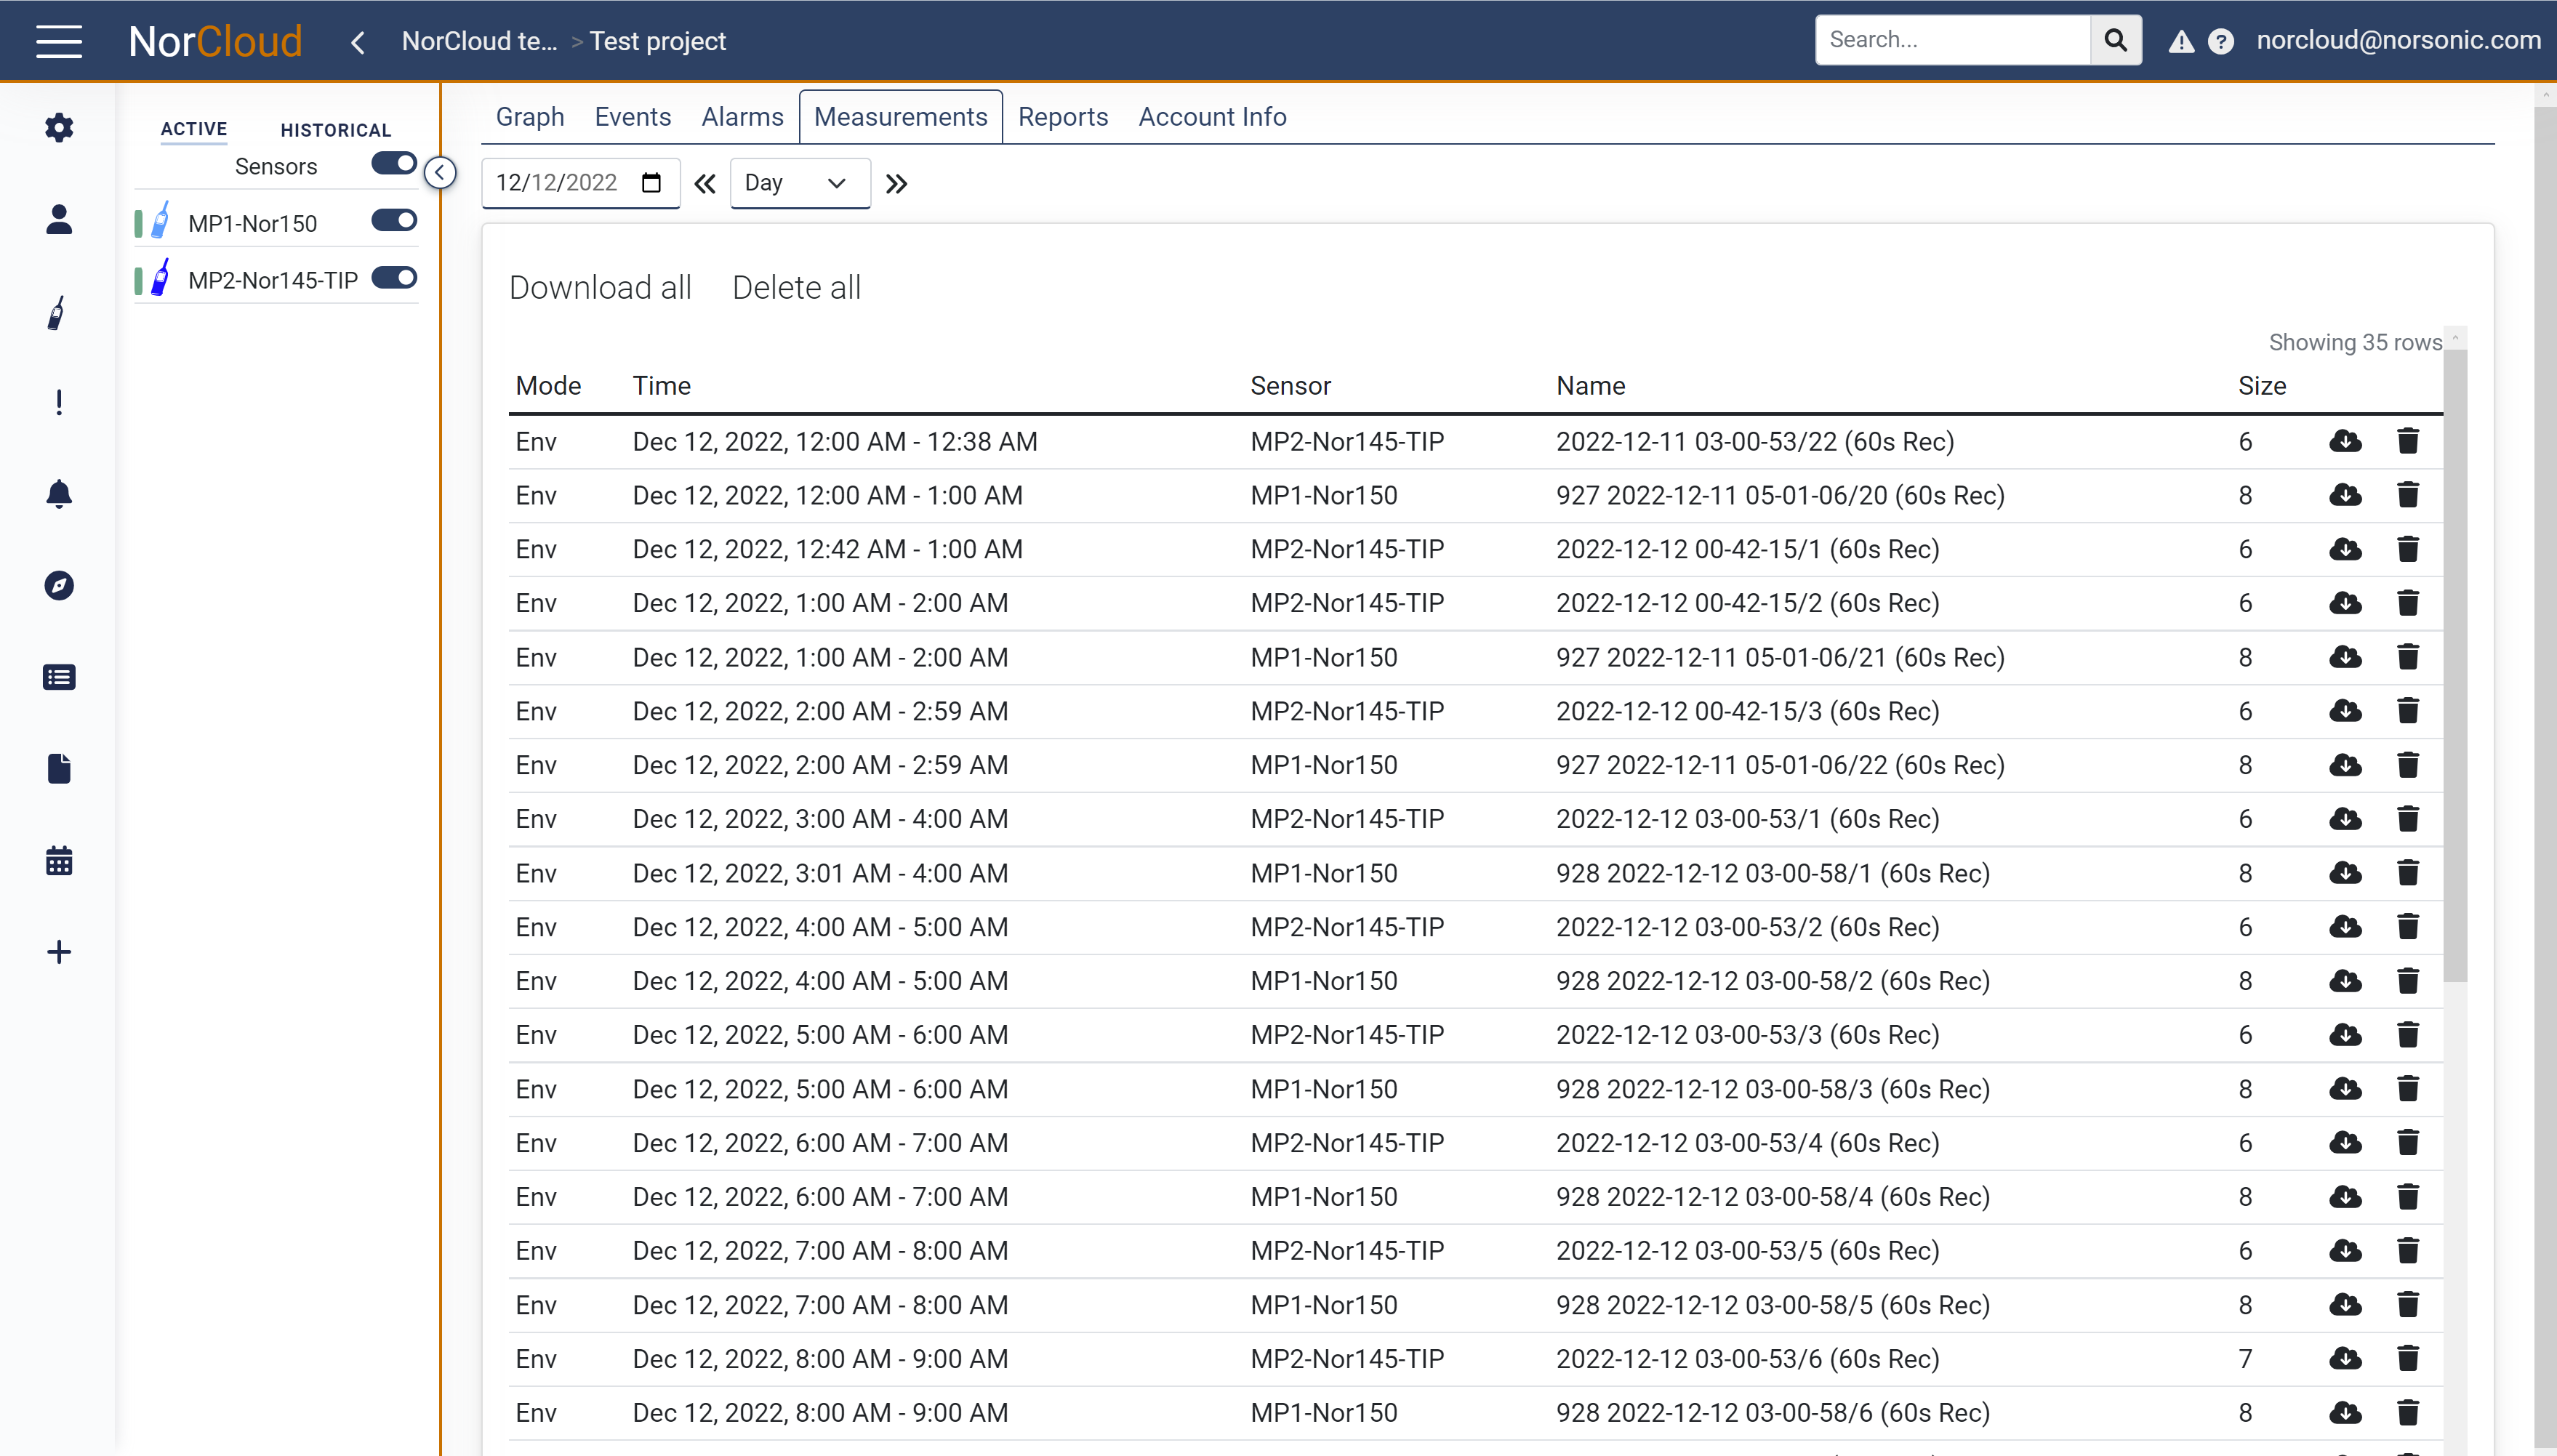The height and width of the screenshot is (1456, 2557).
Task: Select the ACTIVE sensors tab
Action: 194,129
